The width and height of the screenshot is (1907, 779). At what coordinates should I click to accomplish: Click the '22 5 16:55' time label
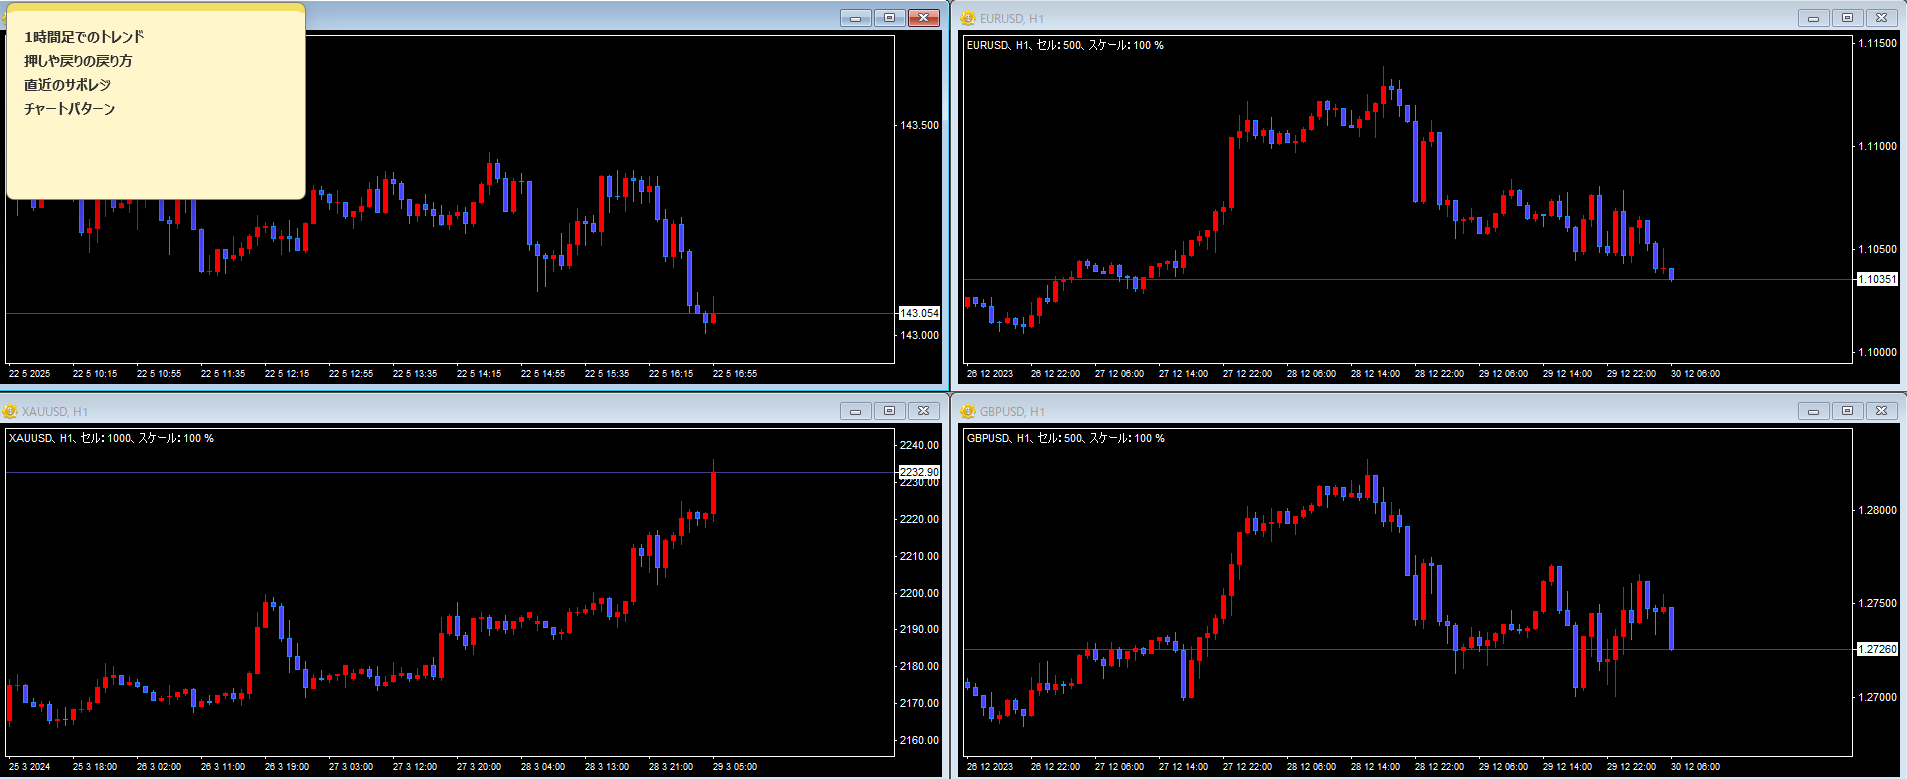(735, 374)
